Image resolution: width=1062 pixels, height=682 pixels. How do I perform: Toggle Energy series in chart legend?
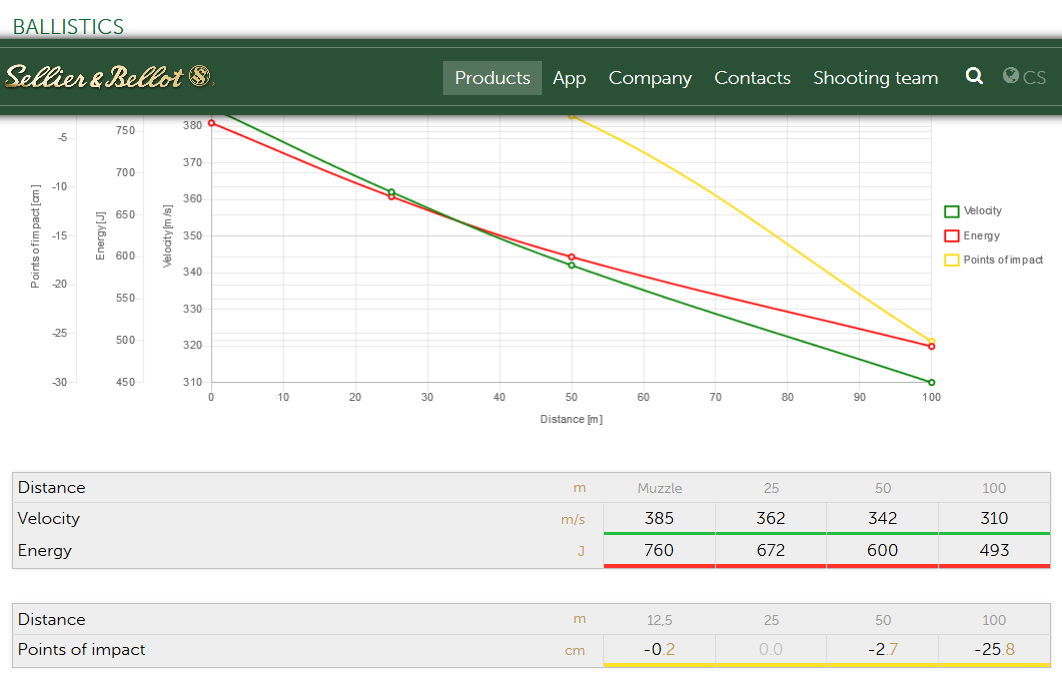coord(981,236)
